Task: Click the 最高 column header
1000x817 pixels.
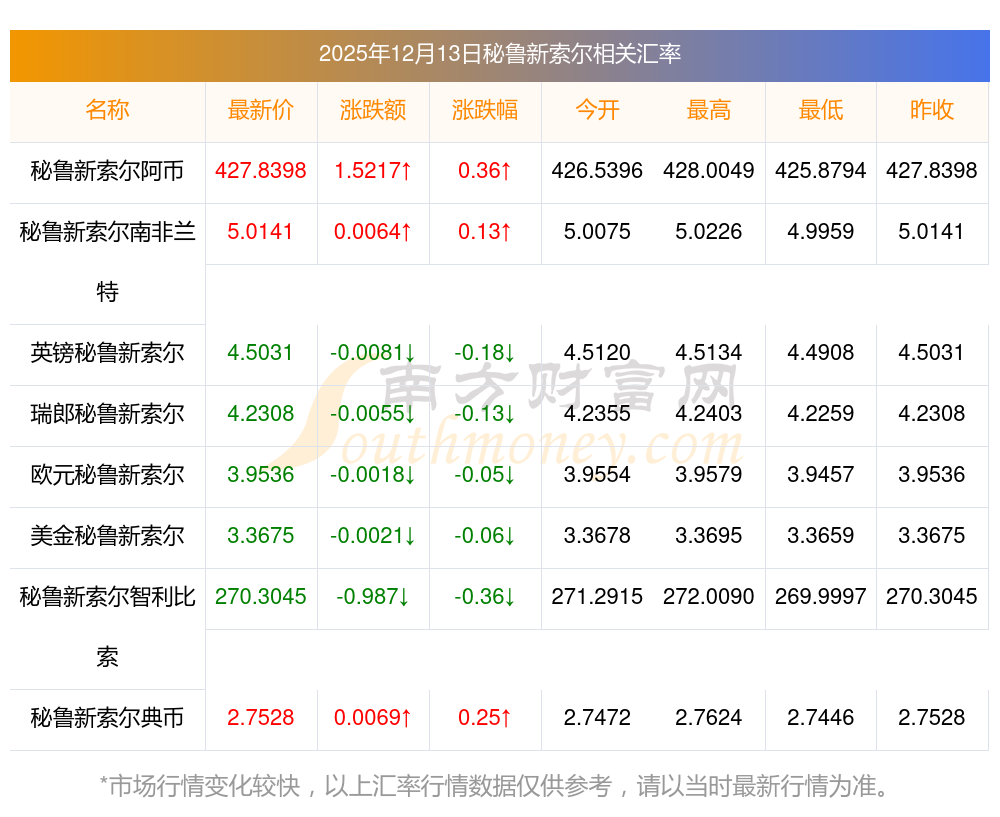Action: click(709, 110)
